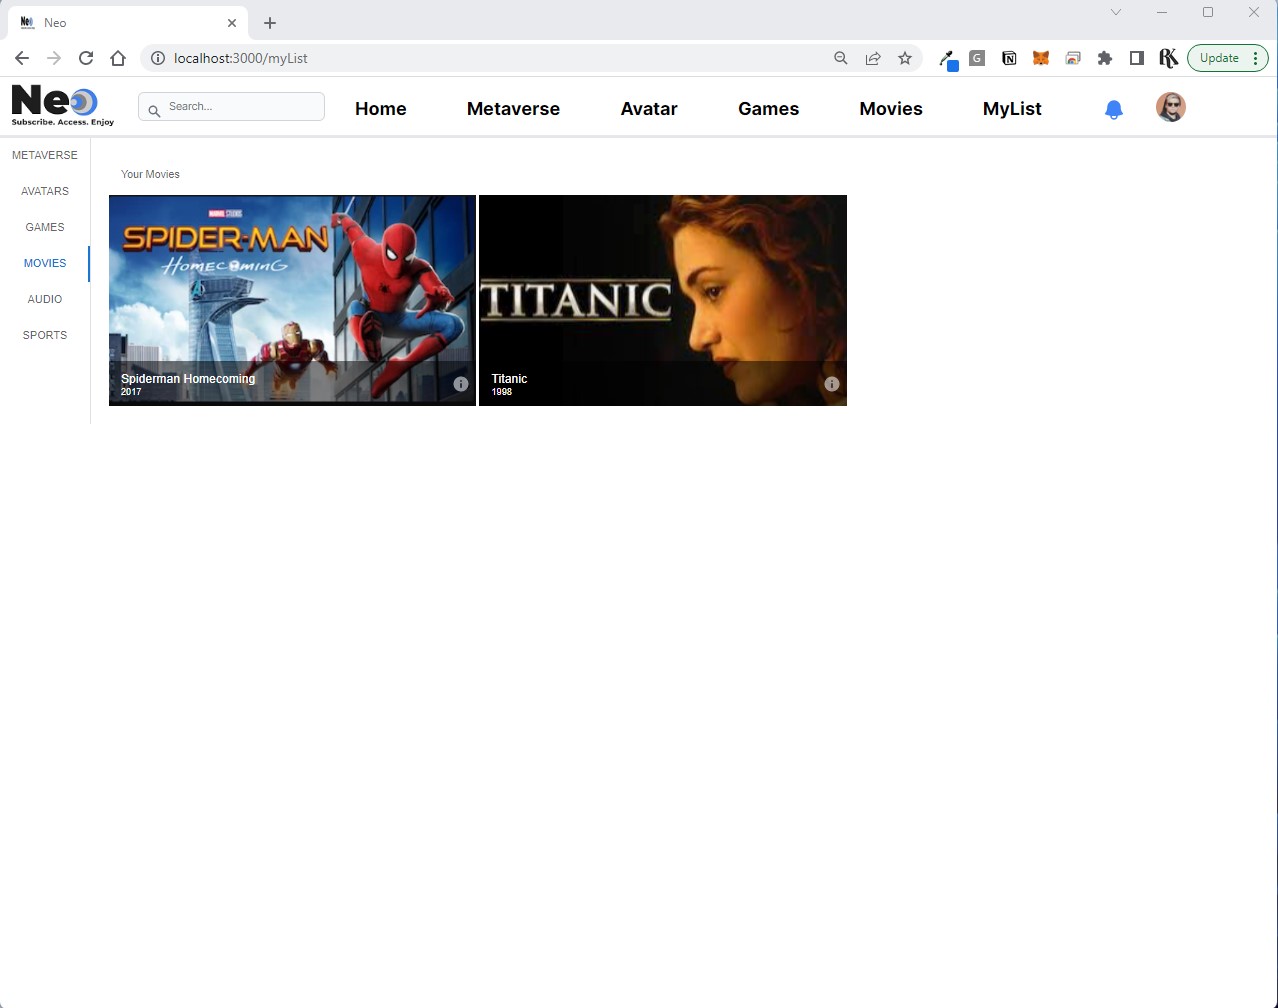This screenshot has width=1278, height=1008.
Task: Open MyList in top navigation
Action: pos(1012,109)
